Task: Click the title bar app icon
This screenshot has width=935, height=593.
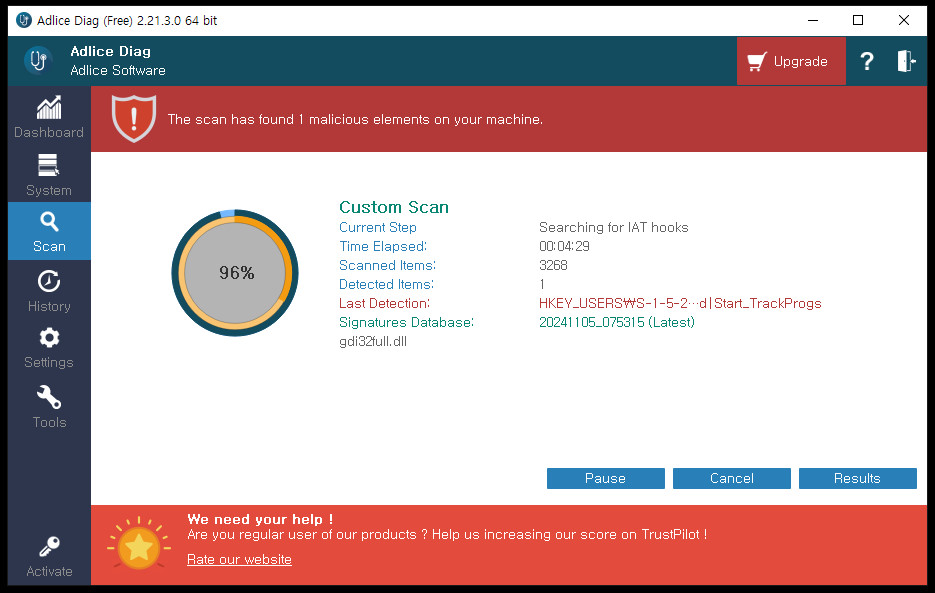Action: coord(24,20)
